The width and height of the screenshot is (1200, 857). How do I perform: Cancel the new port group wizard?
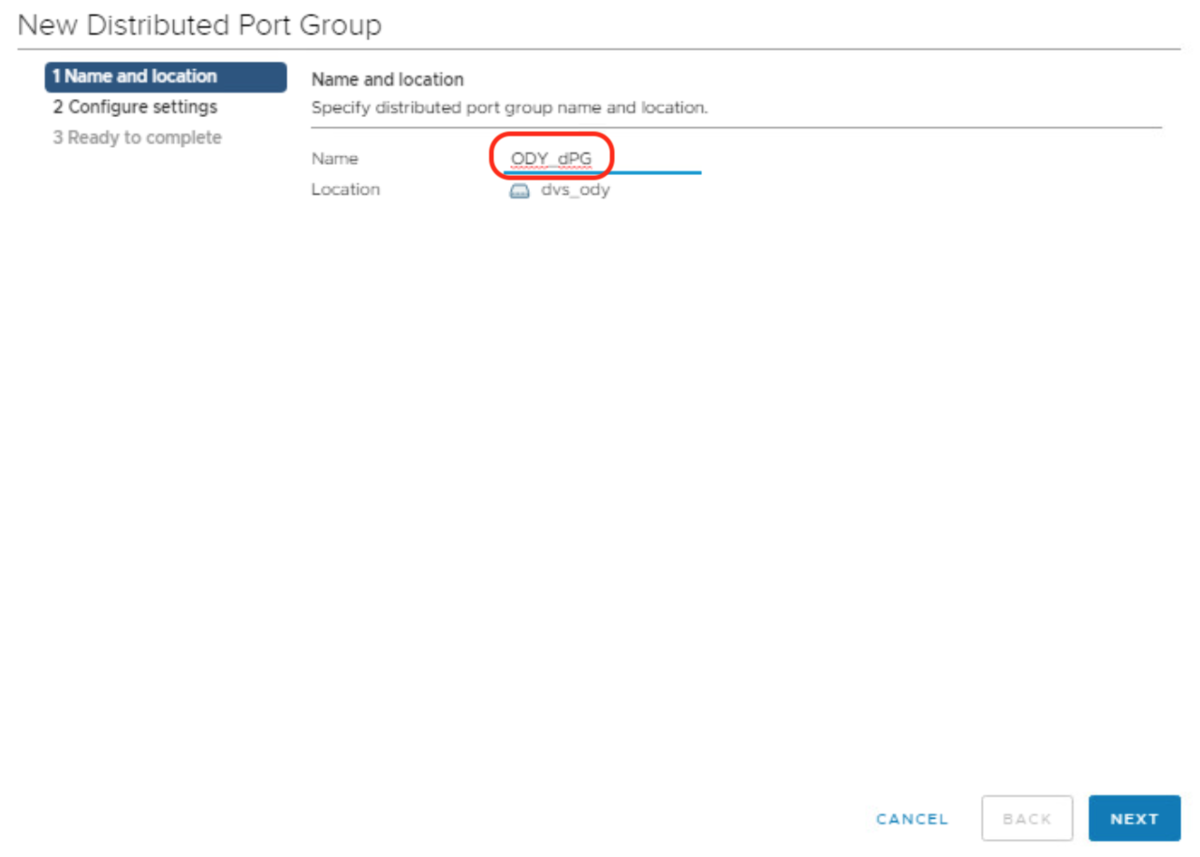912,819
